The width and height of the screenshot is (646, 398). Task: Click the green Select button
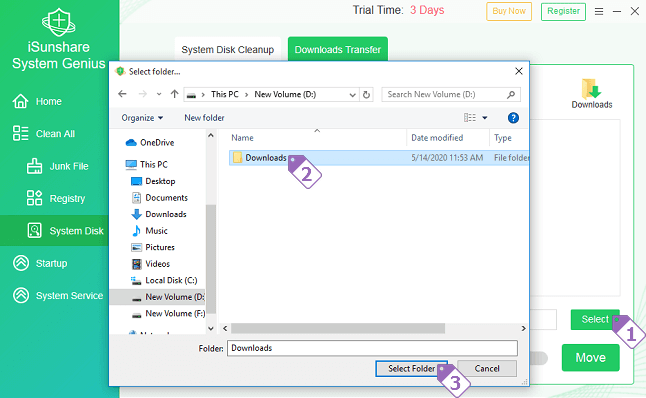point(595,319)
